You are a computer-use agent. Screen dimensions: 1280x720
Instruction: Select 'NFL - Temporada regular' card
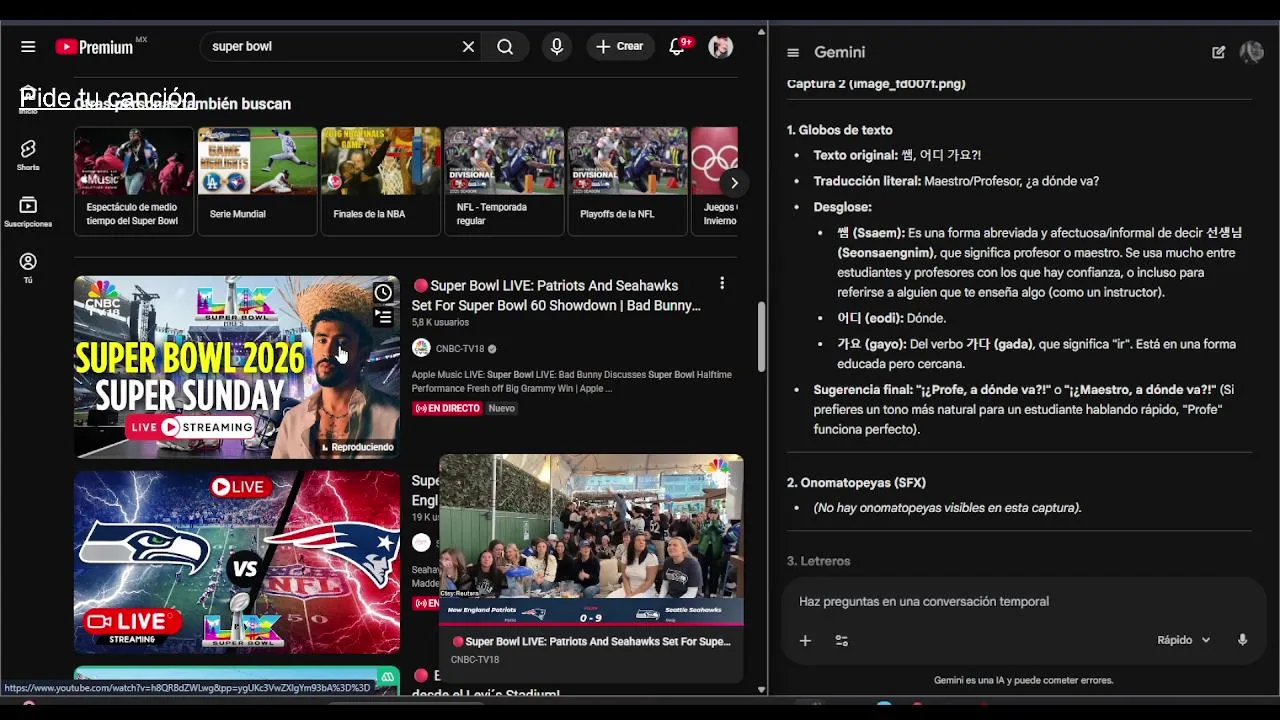coord(504,181)
